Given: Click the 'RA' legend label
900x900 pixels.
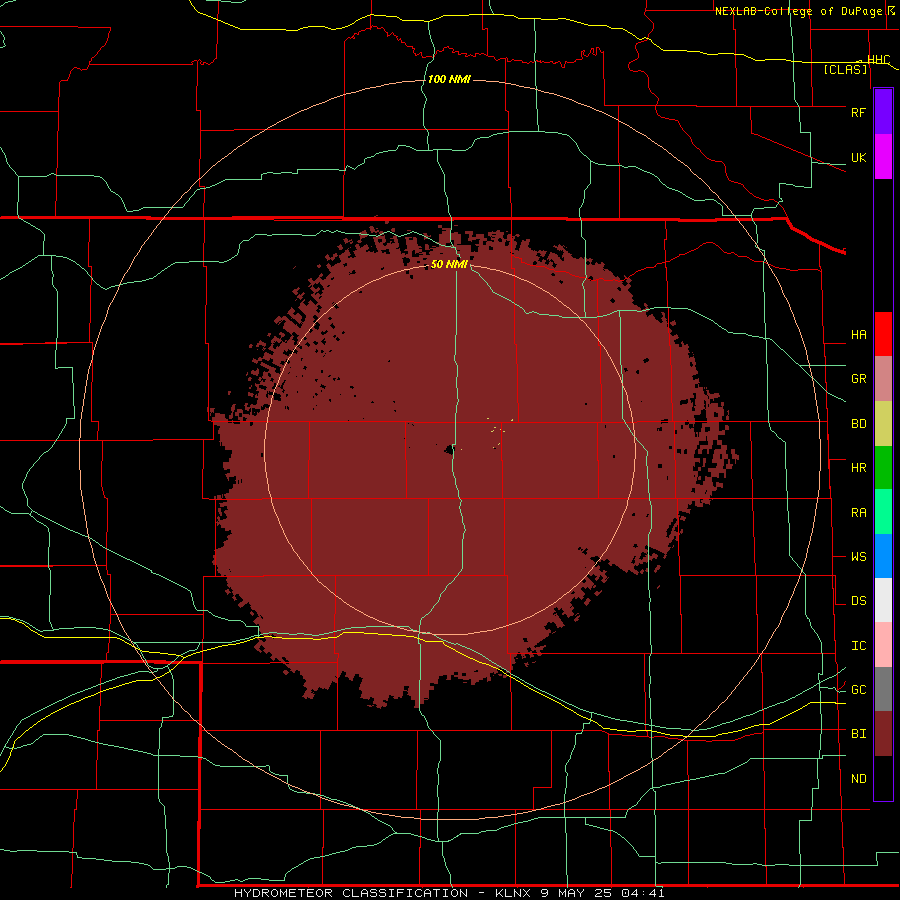Looking at the screenshot, I should [858, 513].
